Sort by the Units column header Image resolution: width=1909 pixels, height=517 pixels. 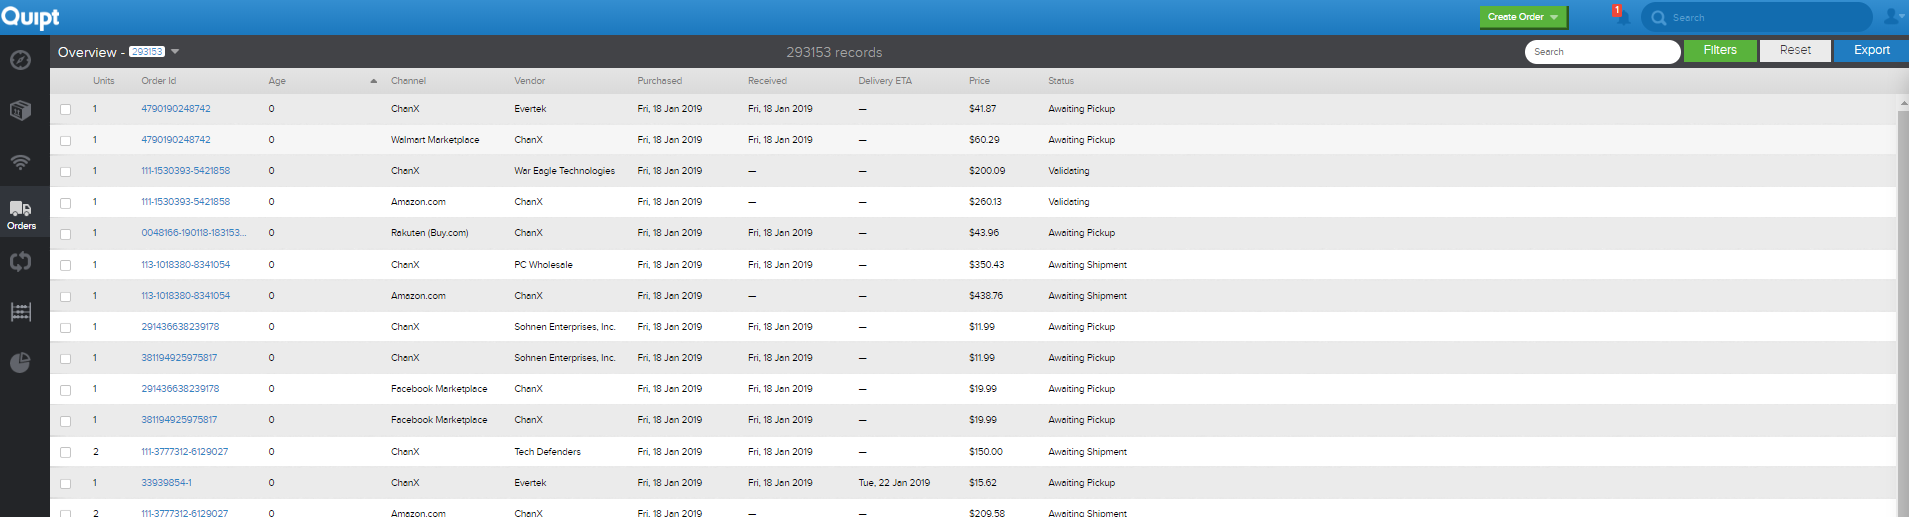click(x=104, y=81)
